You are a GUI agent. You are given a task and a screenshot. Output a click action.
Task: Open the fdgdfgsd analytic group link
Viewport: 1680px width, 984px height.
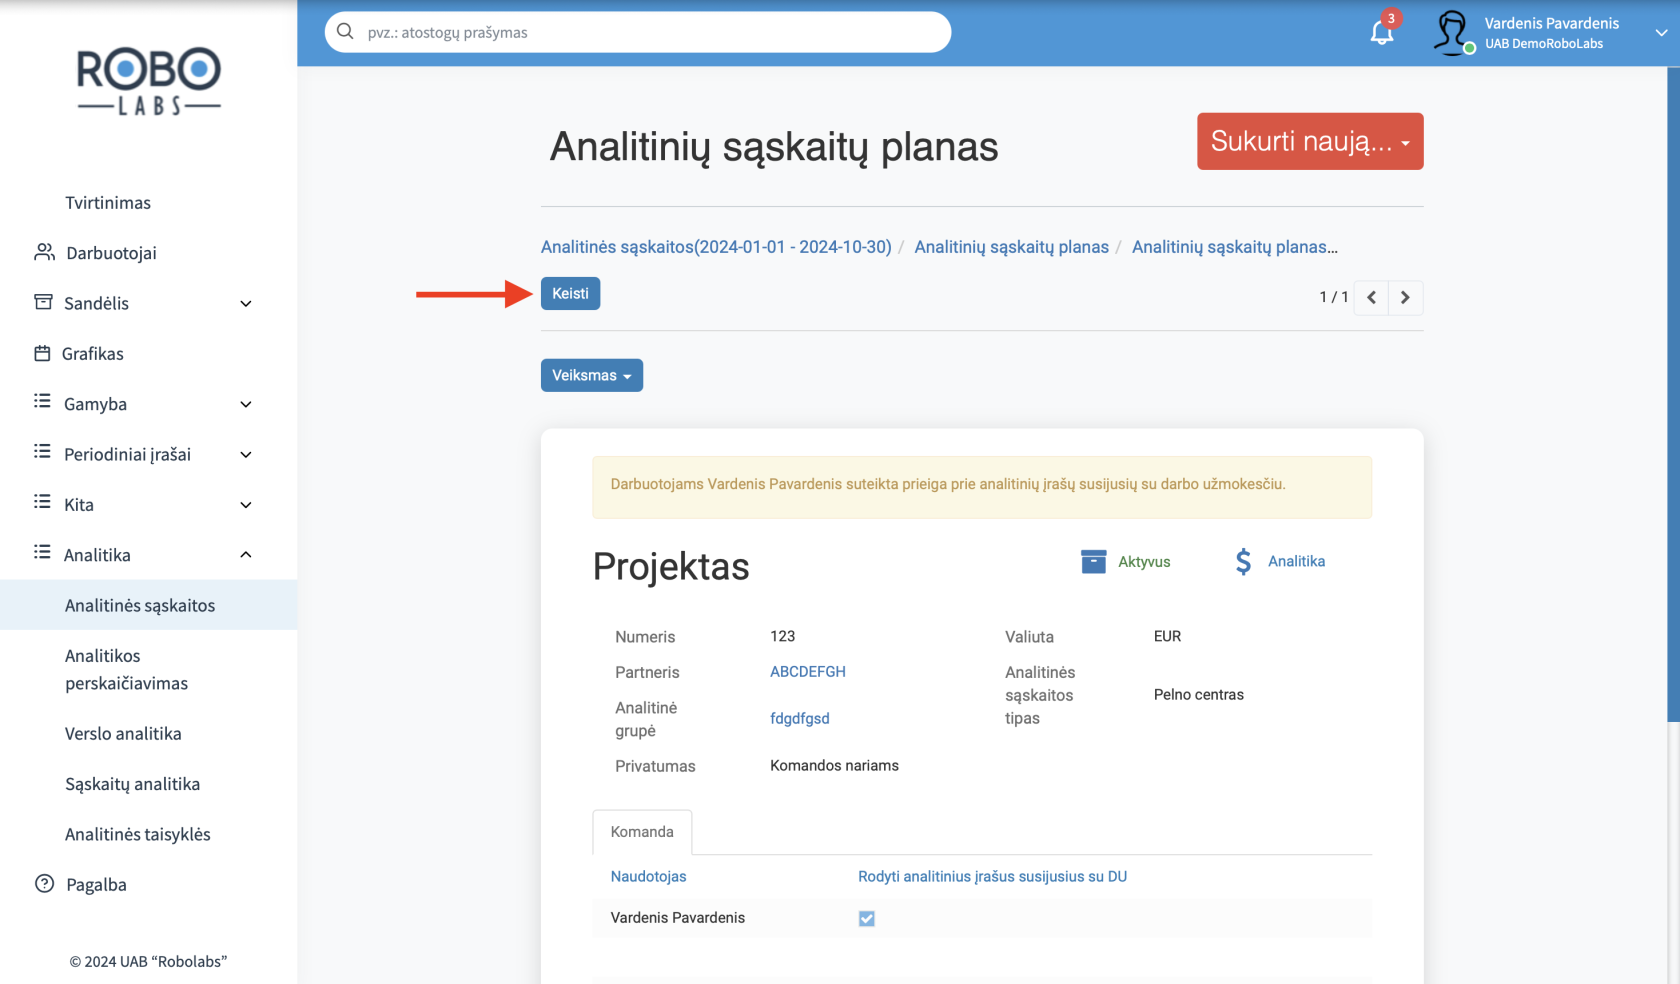coord(800,718)
